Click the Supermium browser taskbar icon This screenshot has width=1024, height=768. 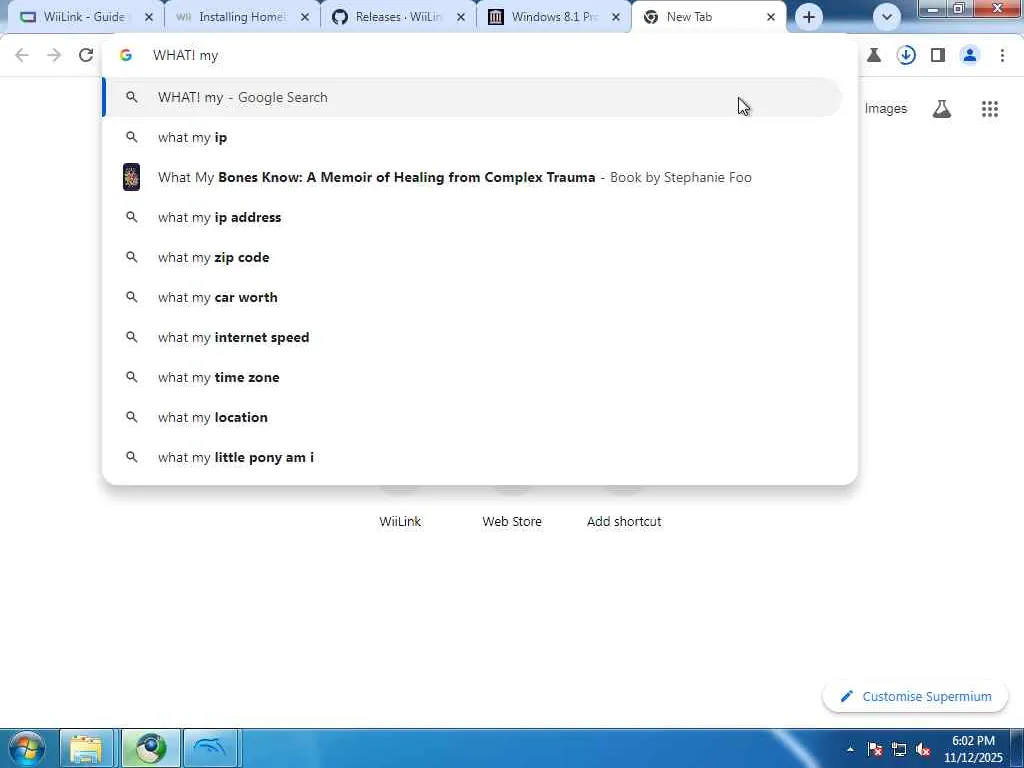pyautogui.click(x=151, y=748)
